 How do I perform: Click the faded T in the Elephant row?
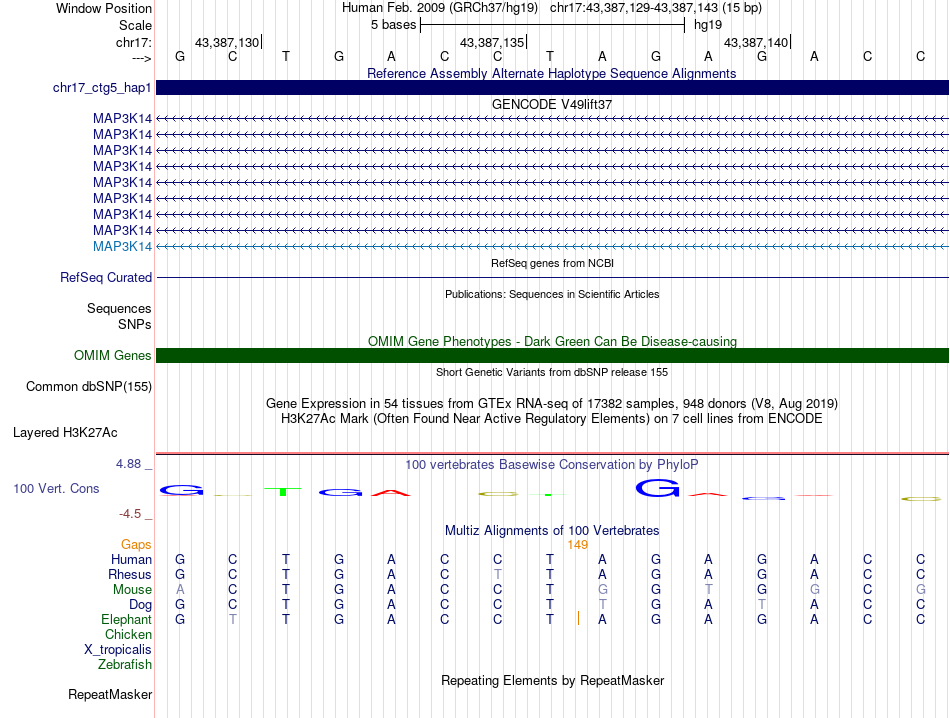pyautogui.click(x=233, y=619)
